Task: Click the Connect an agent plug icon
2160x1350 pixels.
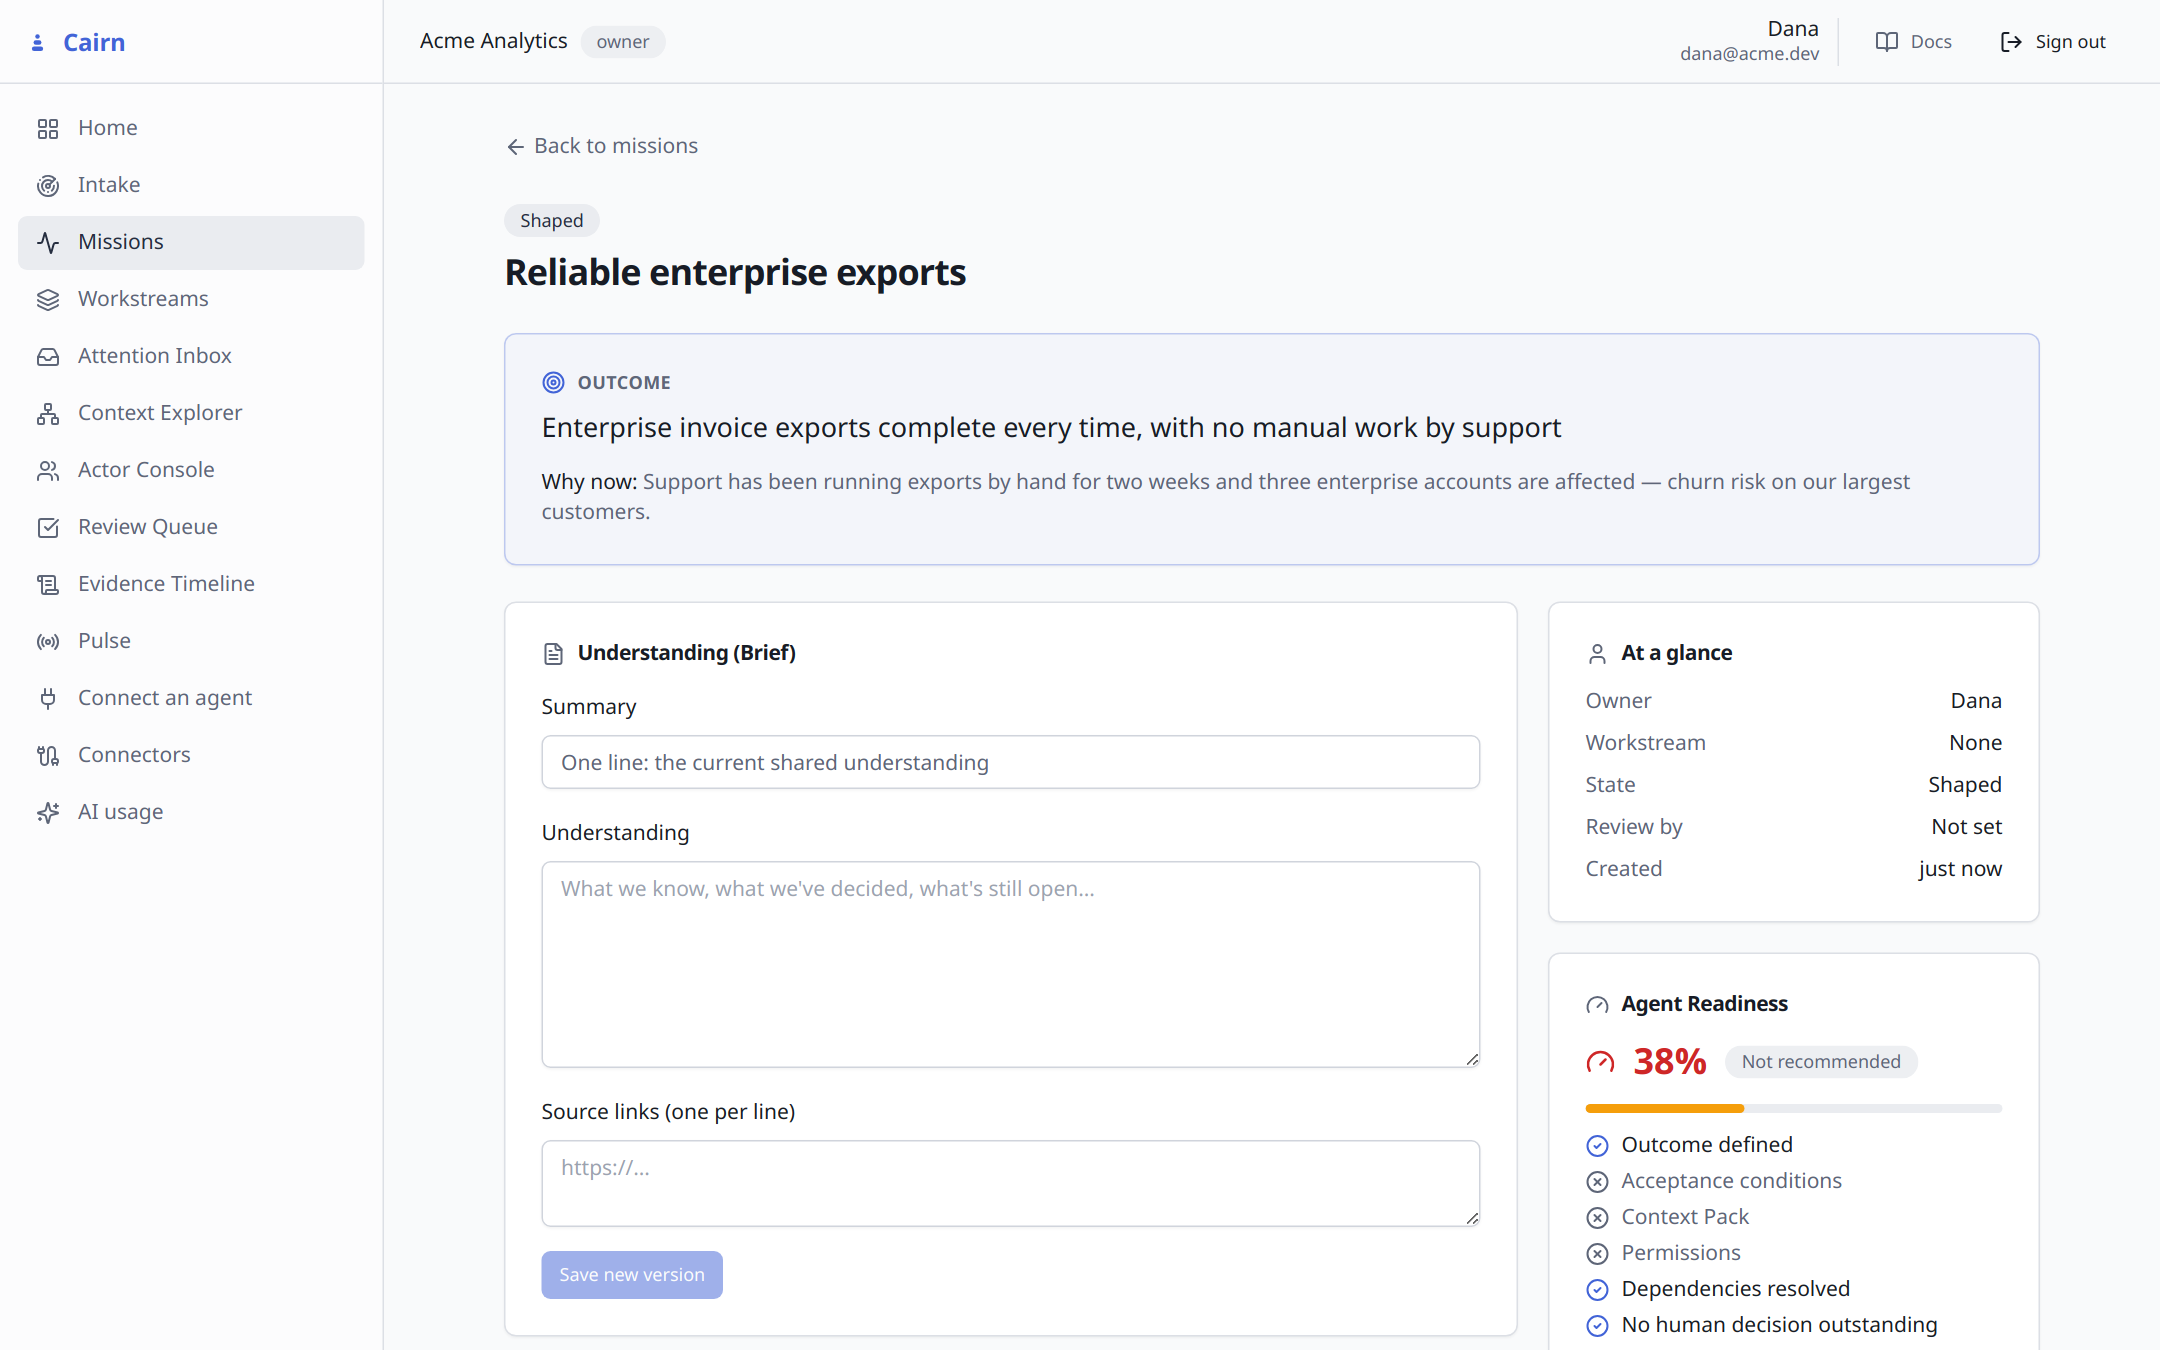Action: 48,699
